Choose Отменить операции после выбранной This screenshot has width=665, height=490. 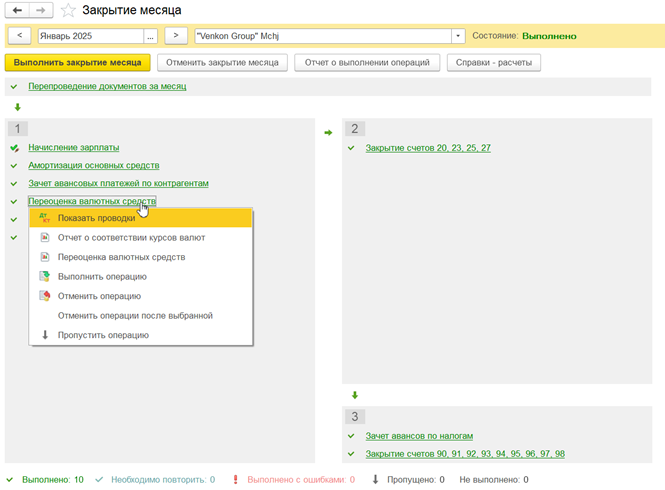coord(135,316)
